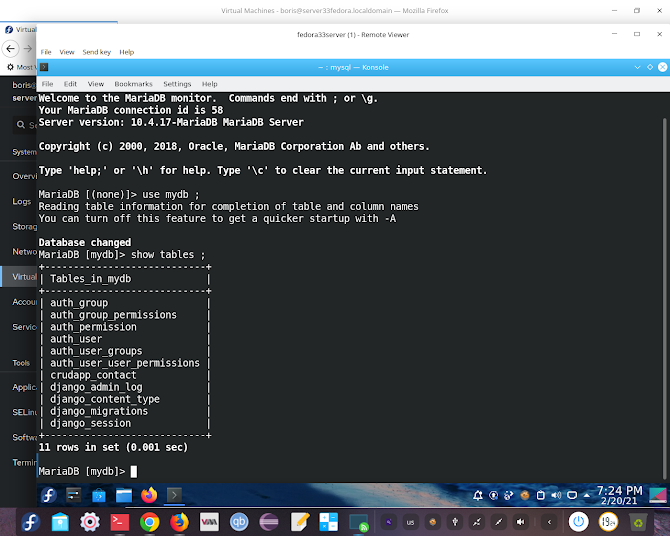Open the settings panel icon in the guest taskbar
Screen dimensions: 670x536
(73, 495)
